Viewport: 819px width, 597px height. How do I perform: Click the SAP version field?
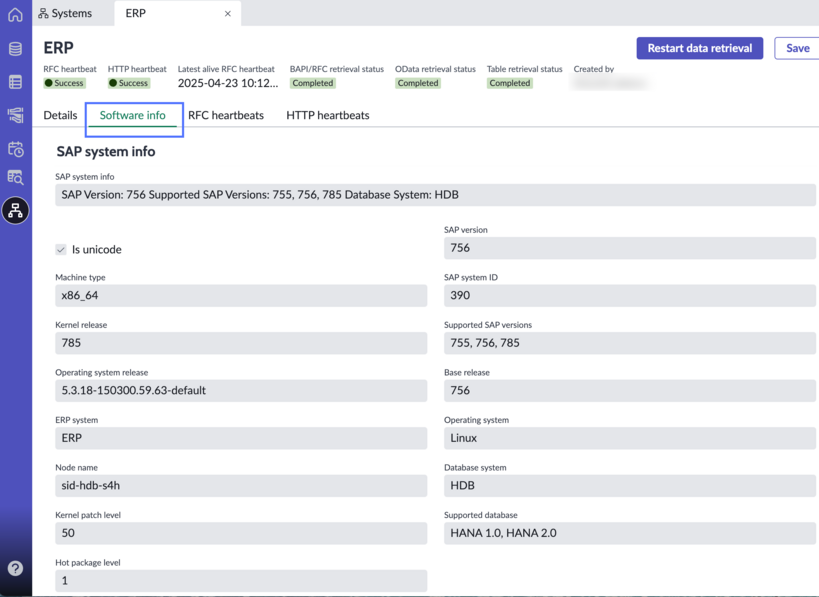(x=629, y=248)
